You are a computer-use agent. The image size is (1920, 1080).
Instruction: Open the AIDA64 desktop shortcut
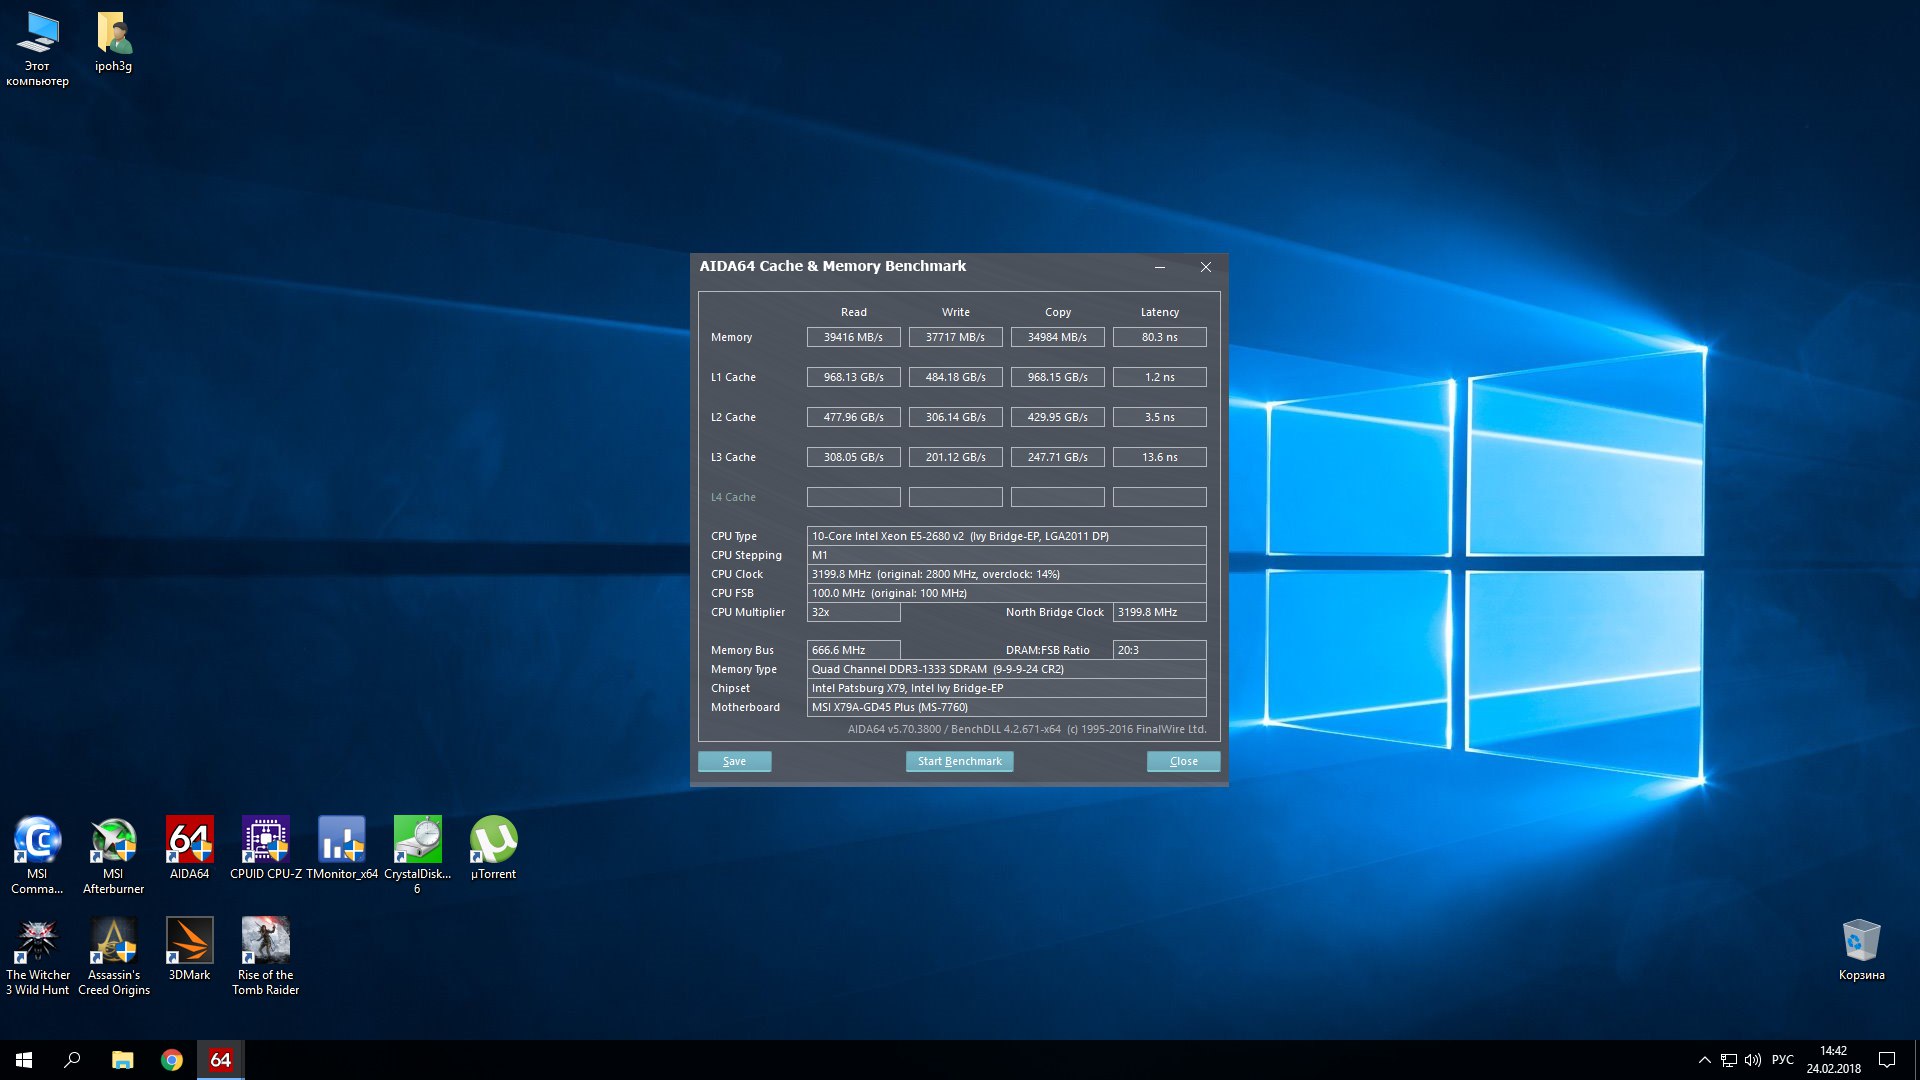click(189, 841)
